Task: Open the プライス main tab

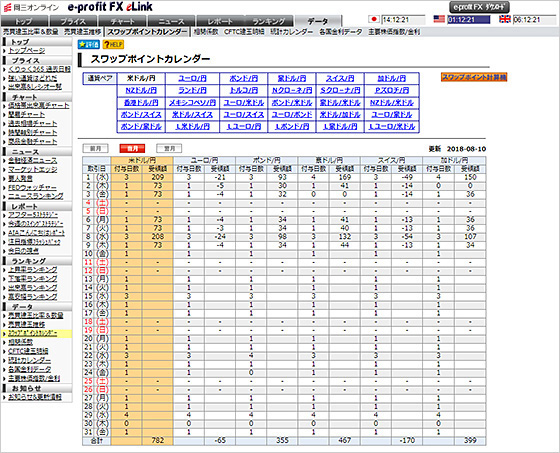Action: (73, 21)
